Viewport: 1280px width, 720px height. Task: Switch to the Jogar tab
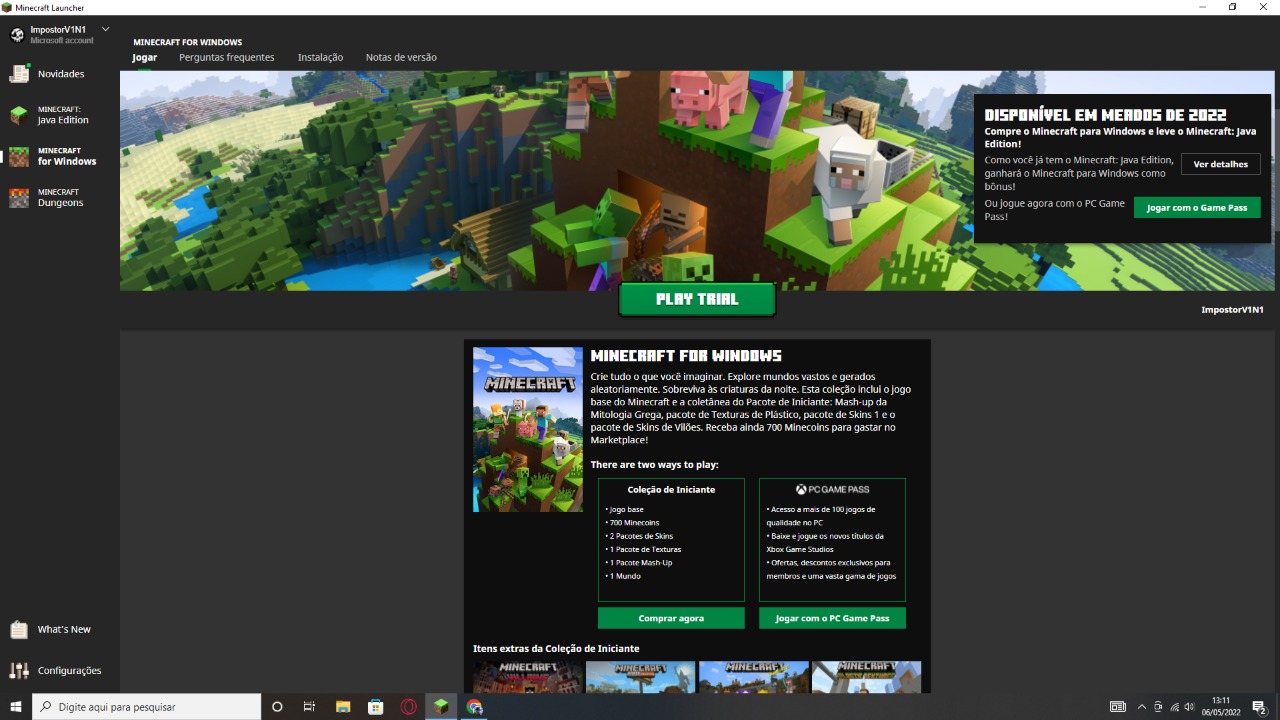click(144, 58)
